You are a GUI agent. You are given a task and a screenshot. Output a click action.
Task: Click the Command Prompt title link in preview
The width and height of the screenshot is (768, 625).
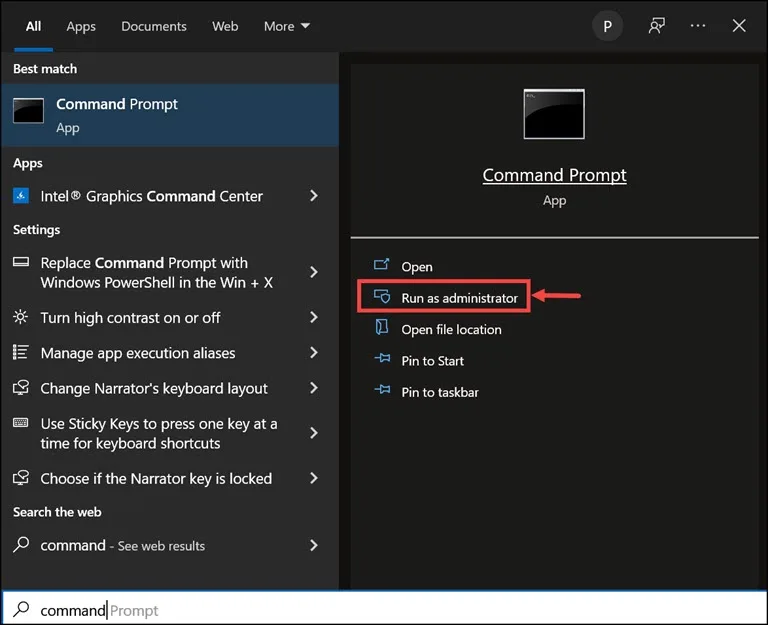554,175
